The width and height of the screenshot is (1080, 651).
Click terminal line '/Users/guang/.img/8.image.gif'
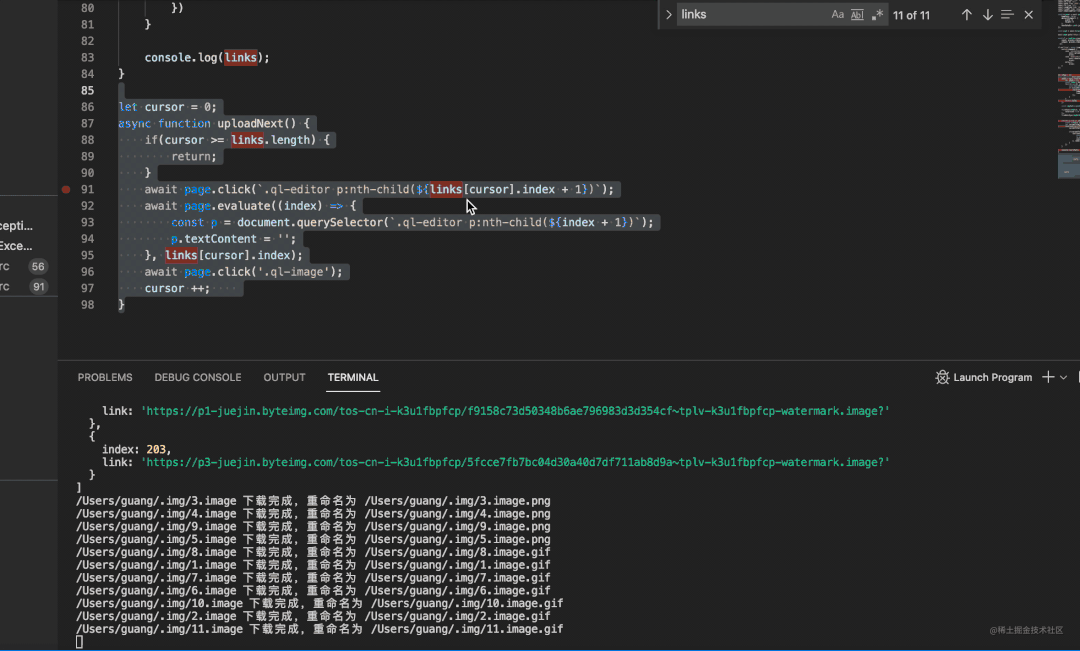pyautogui.click(x=457, y=552)
